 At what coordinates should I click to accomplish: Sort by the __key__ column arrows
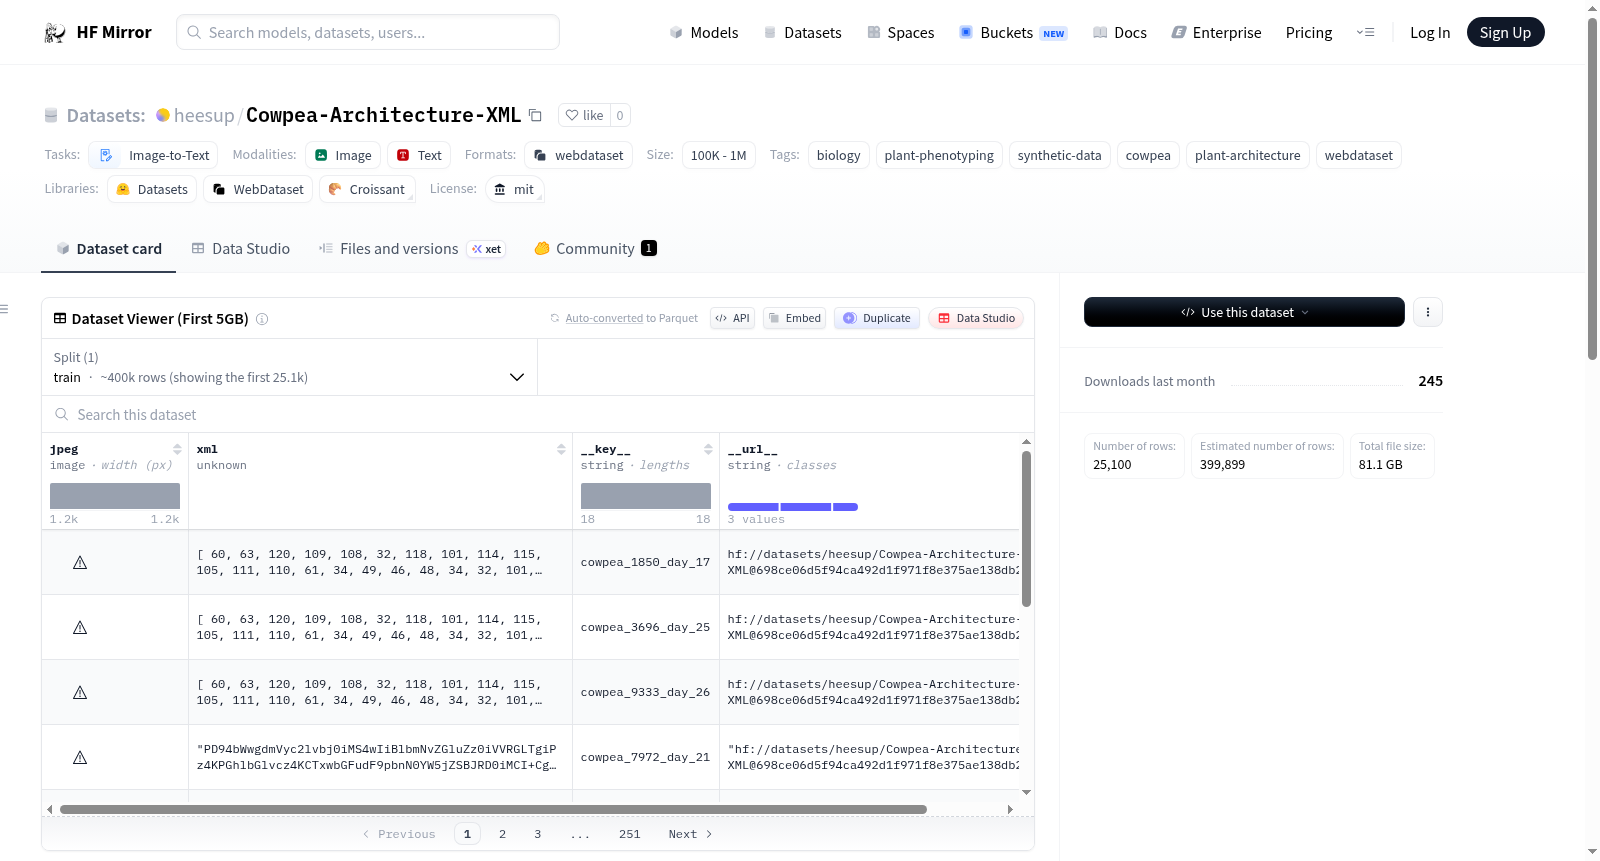(708, 449)
